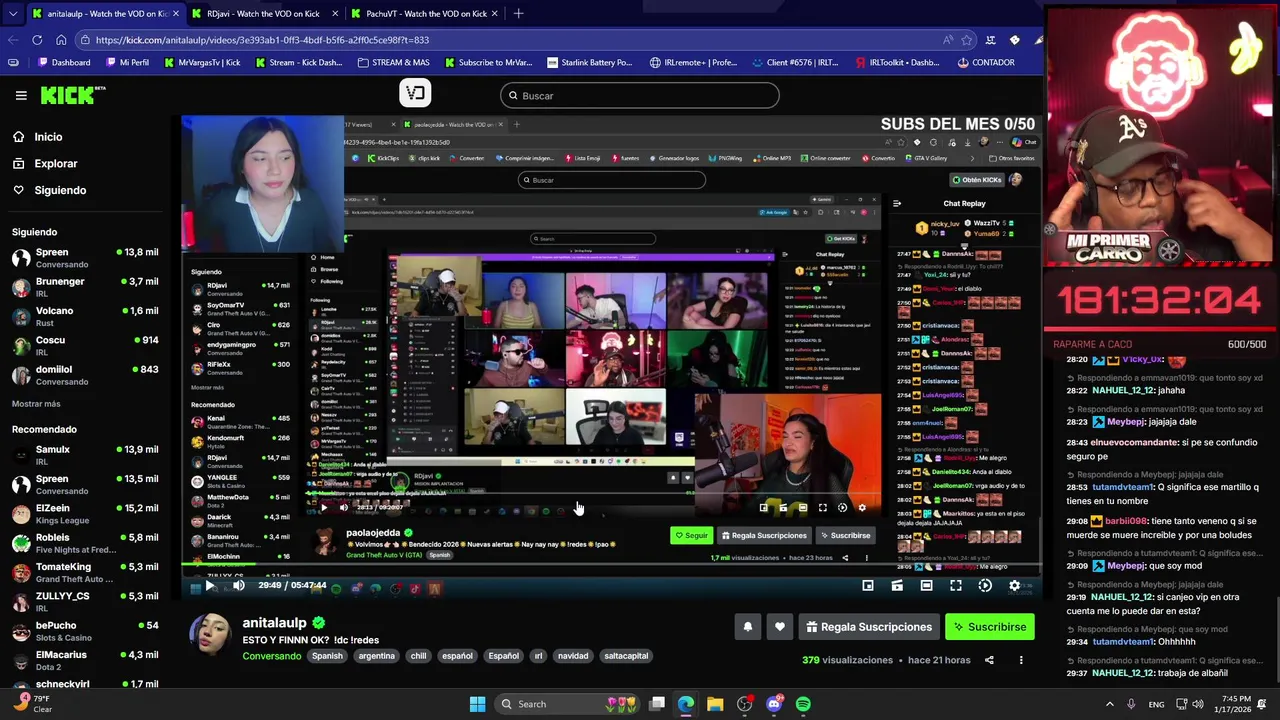
Task: Click the taskbar weather widget
Action: 32,704
